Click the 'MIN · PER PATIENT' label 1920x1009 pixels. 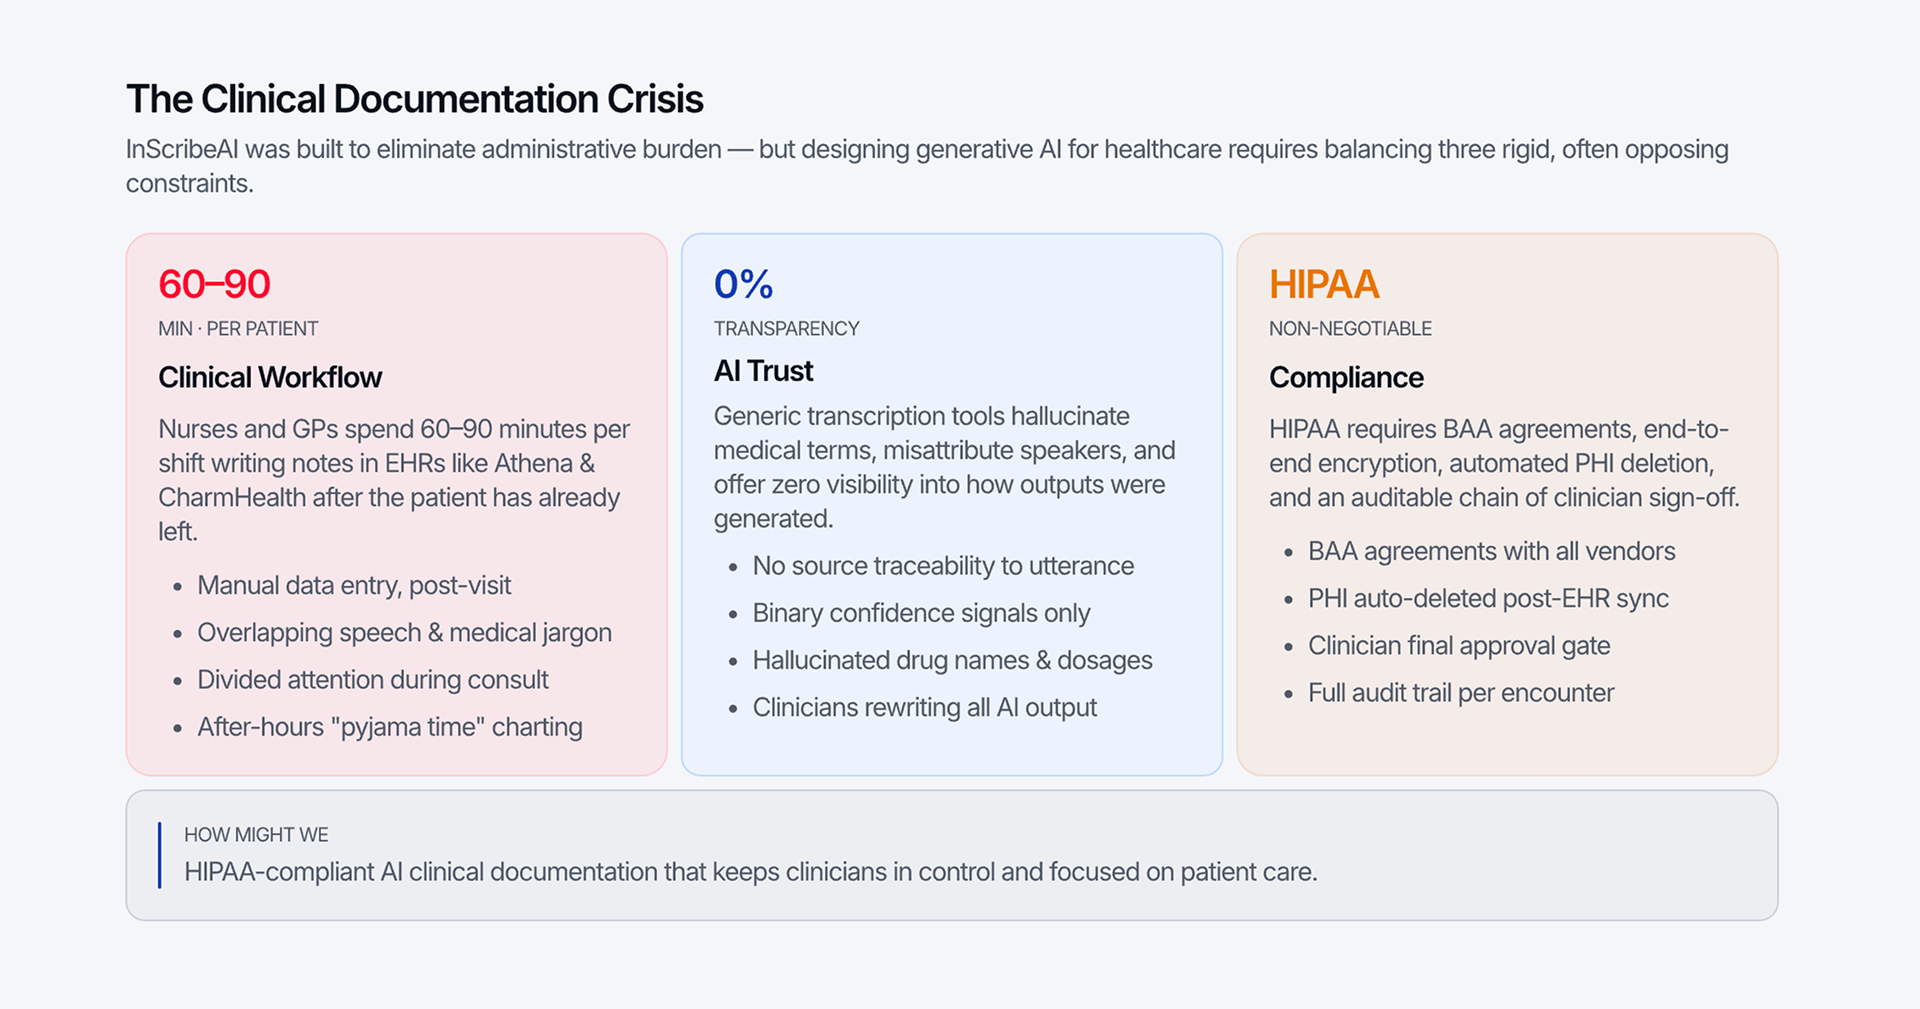238,328
